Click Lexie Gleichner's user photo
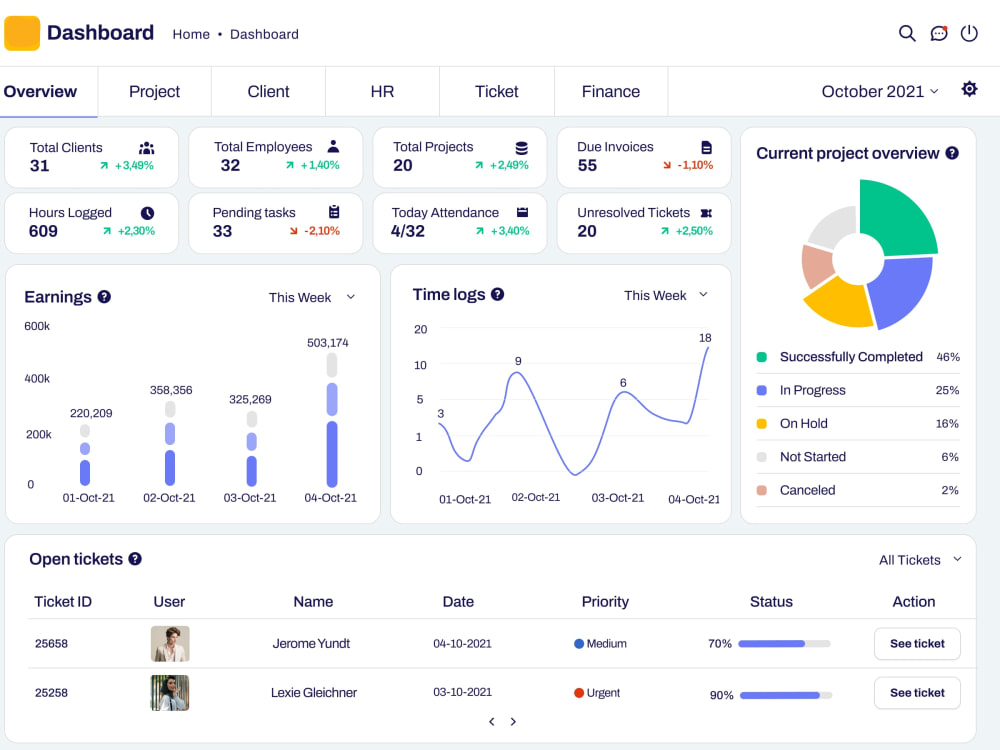The height and width of the screenshot is (750, 1000). 170,693
